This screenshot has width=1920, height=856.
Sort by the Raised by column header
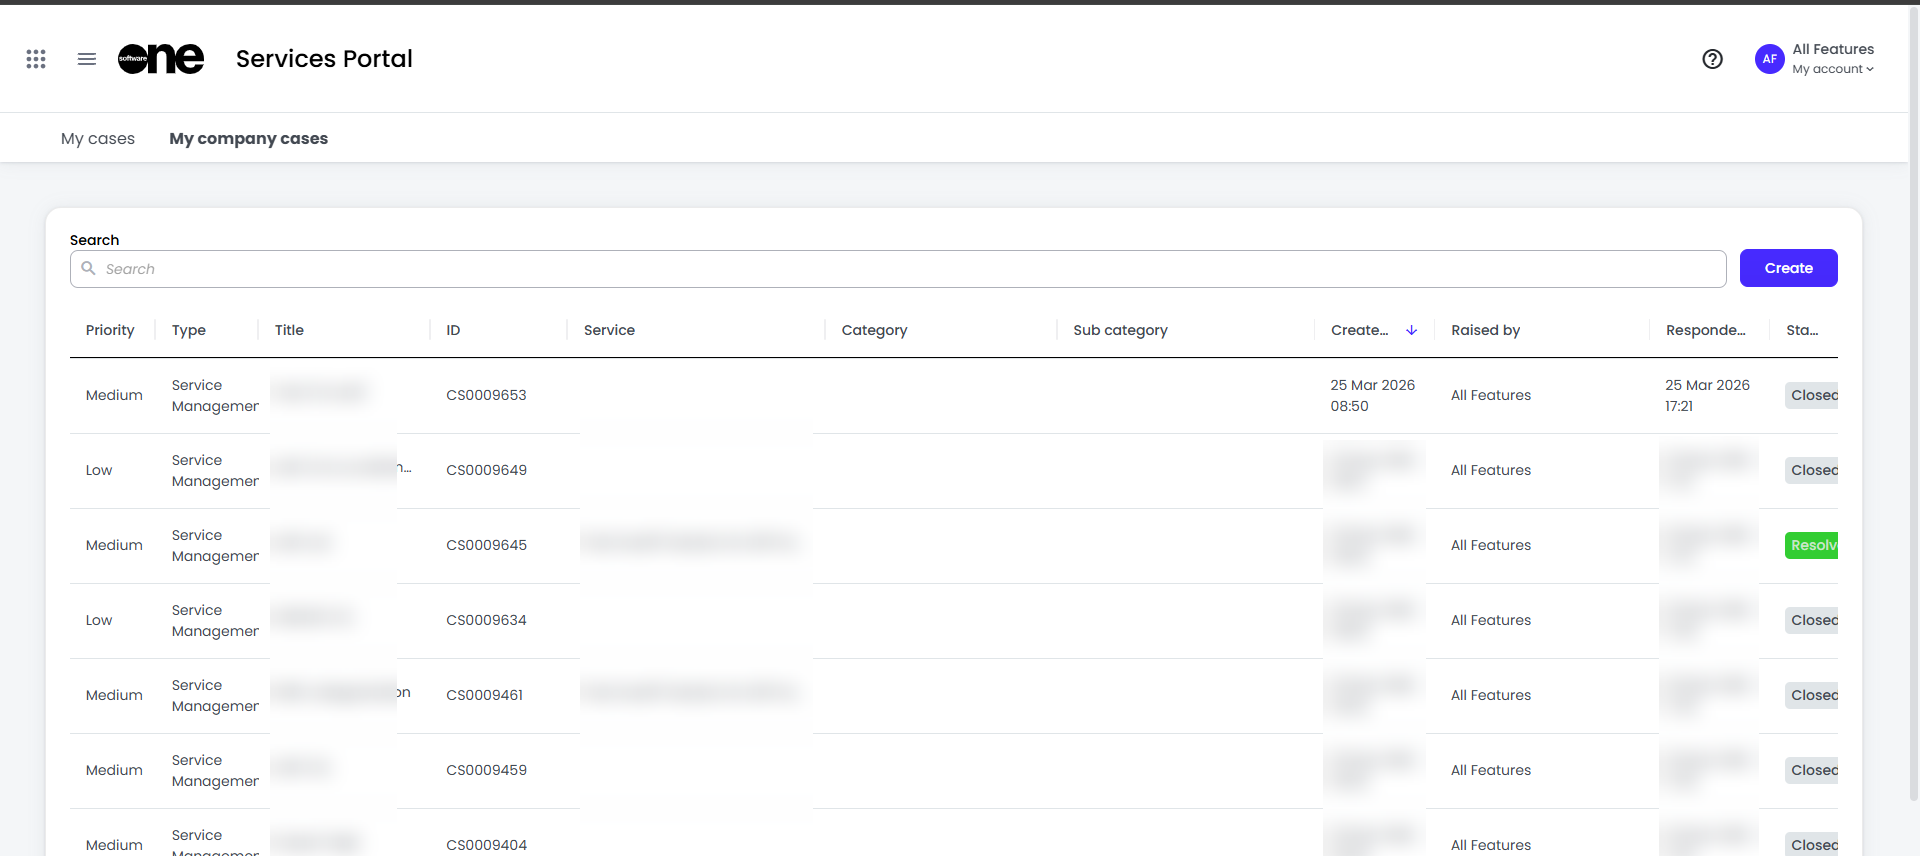tap(1485, 330)
